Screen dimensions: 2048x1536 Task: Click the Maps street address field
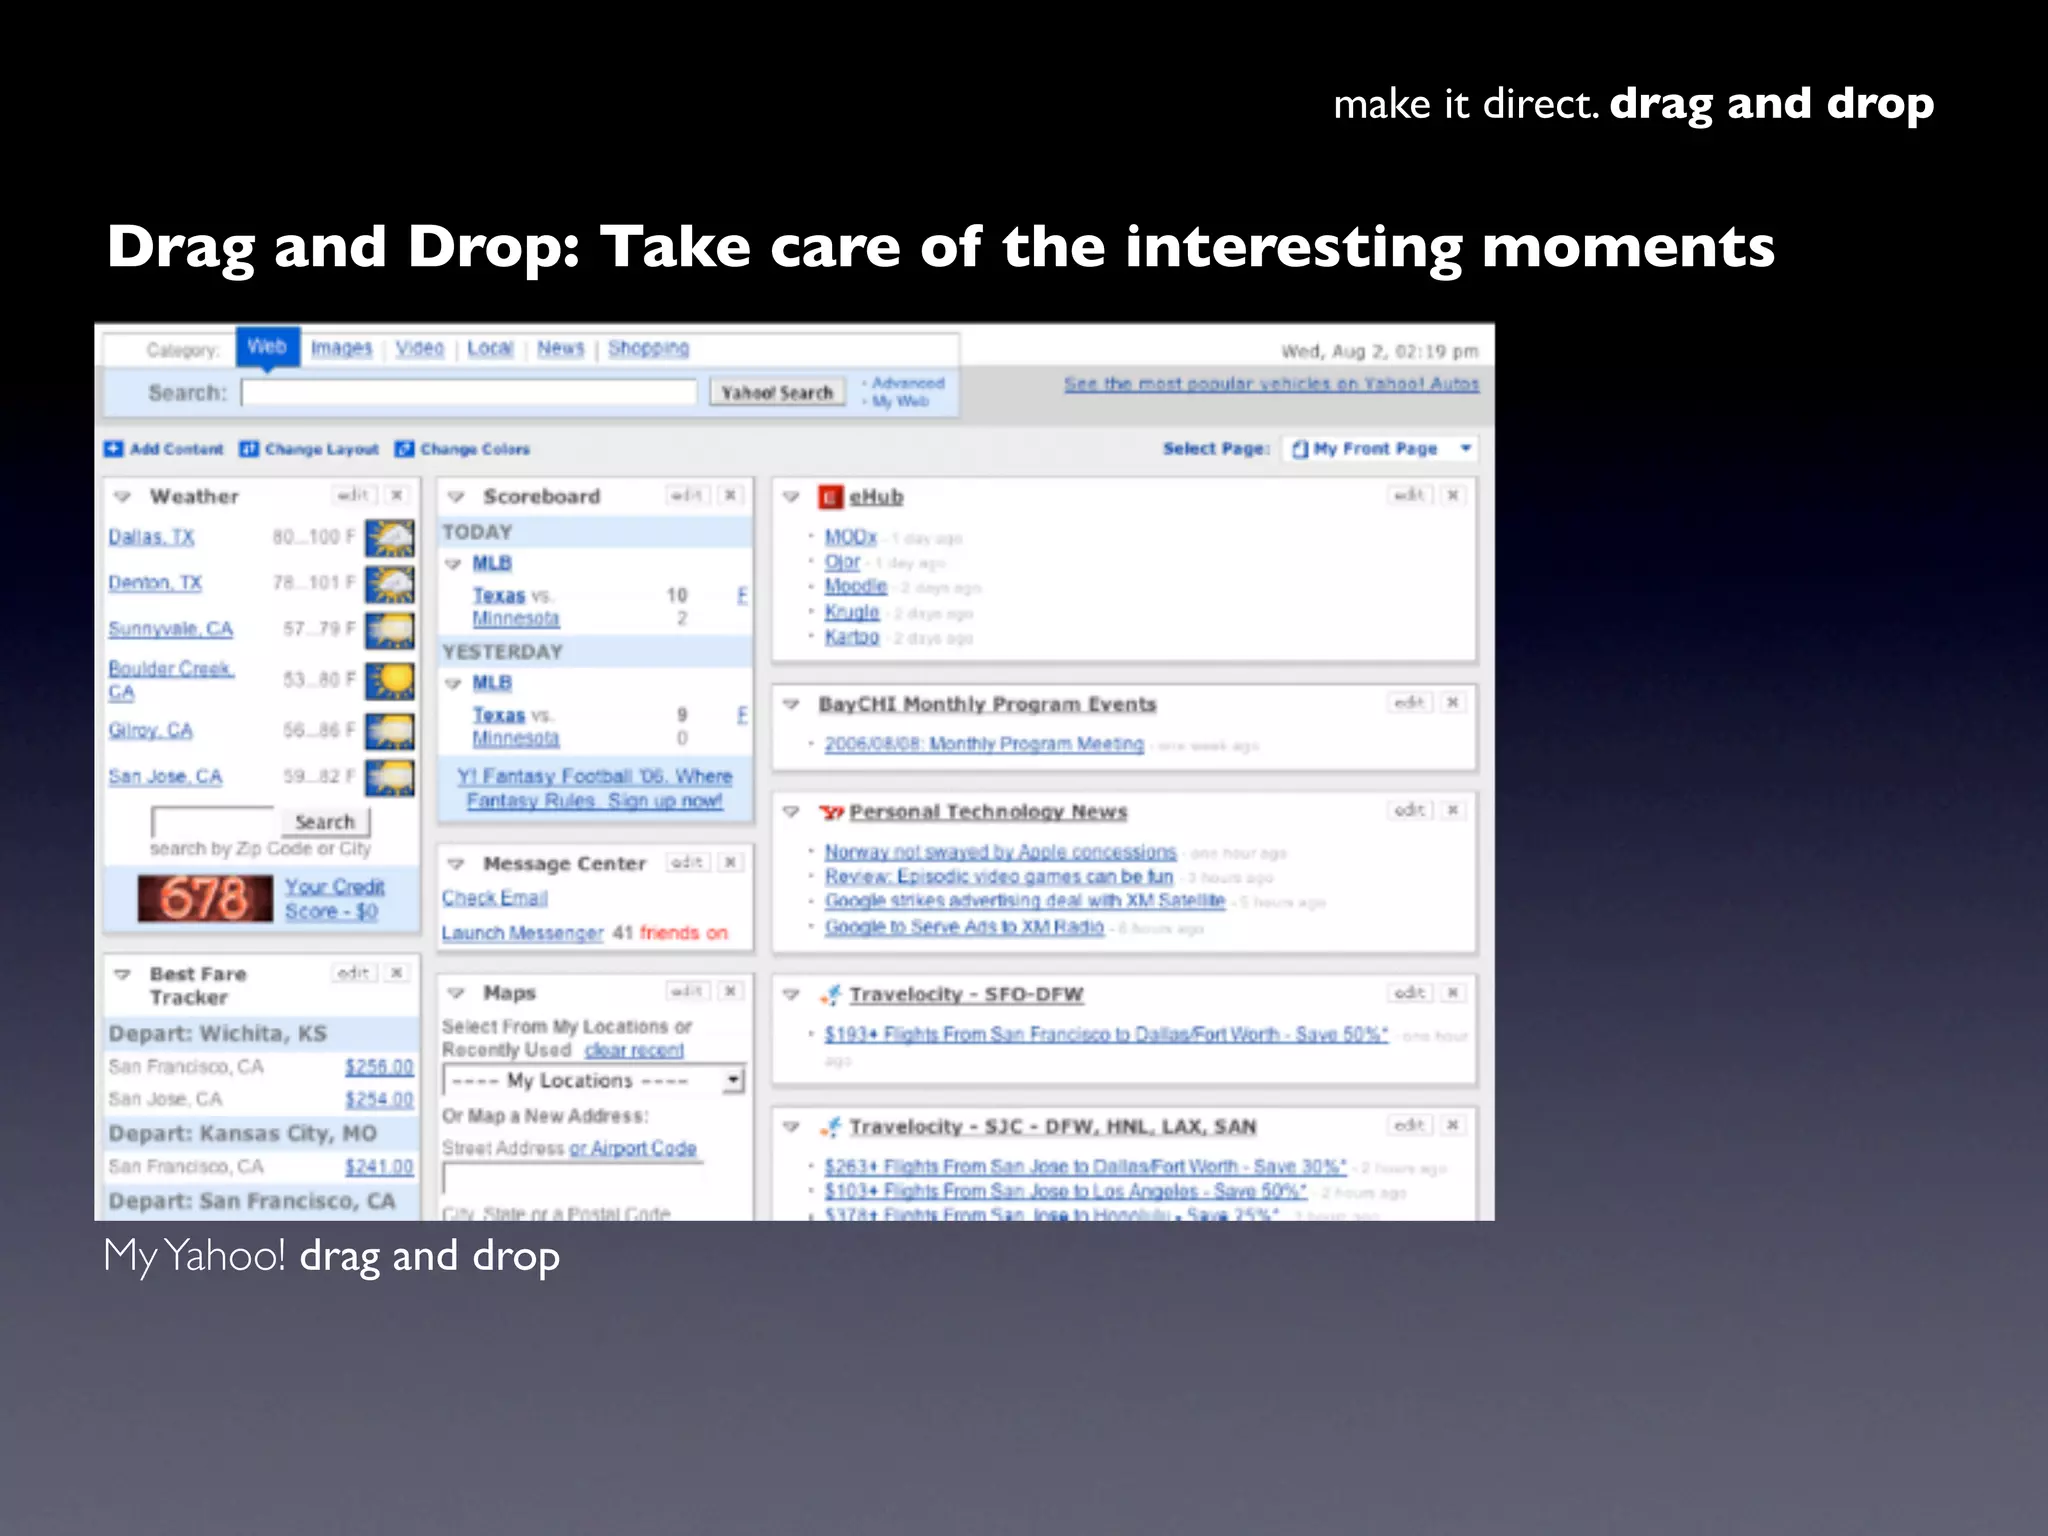tap(573, 1178)
